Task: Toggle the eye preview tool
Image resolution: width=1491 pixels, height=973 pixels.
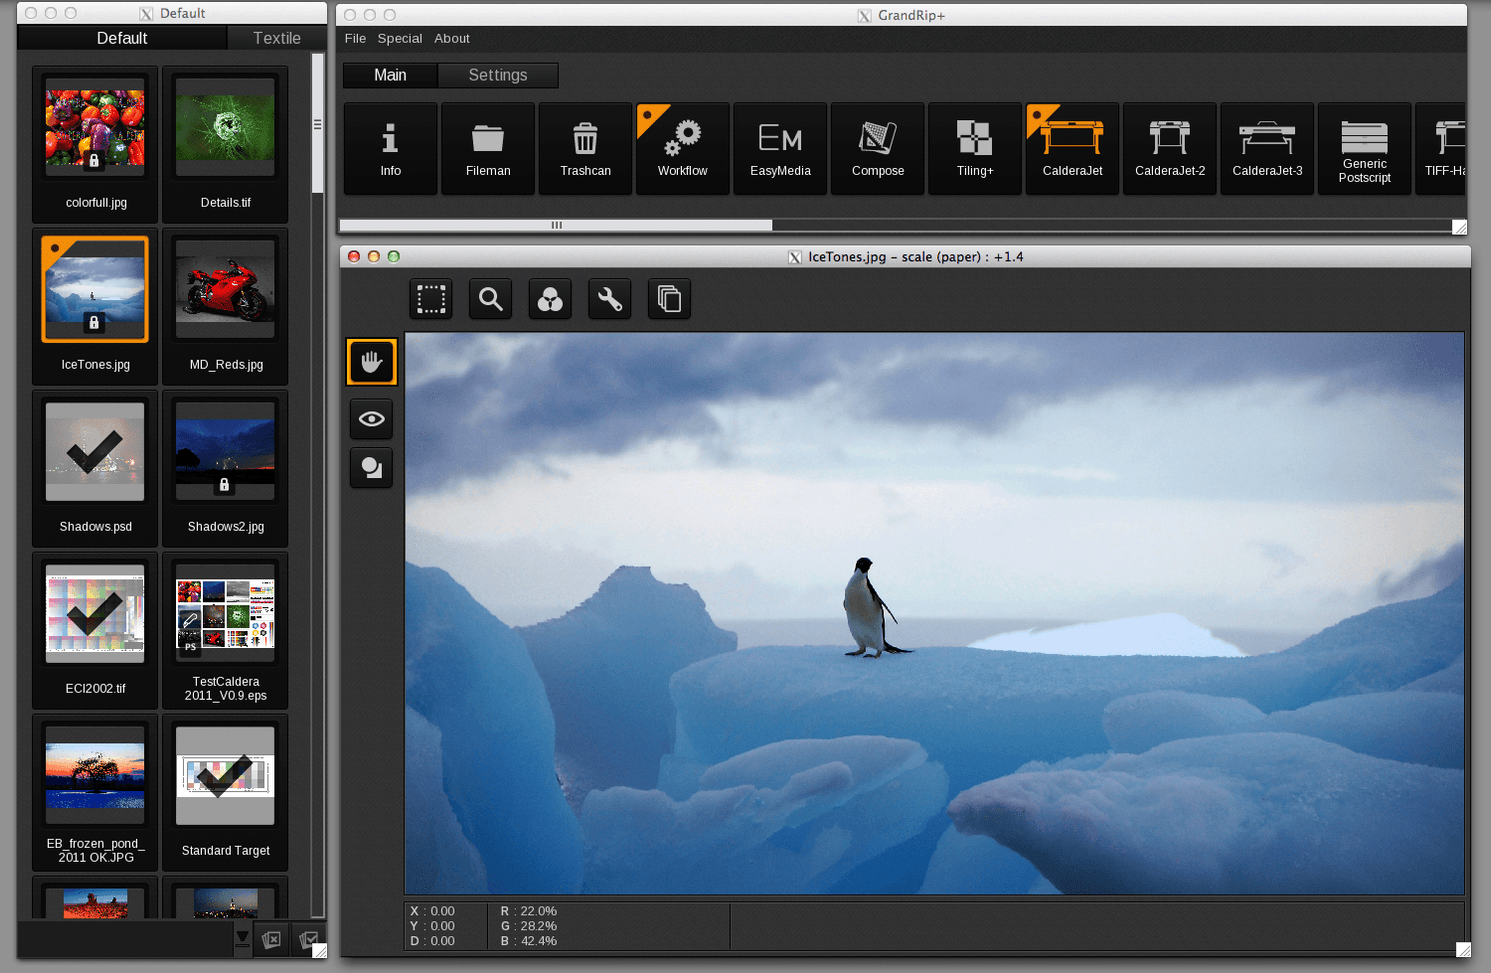Action: [x=371, y=419]
